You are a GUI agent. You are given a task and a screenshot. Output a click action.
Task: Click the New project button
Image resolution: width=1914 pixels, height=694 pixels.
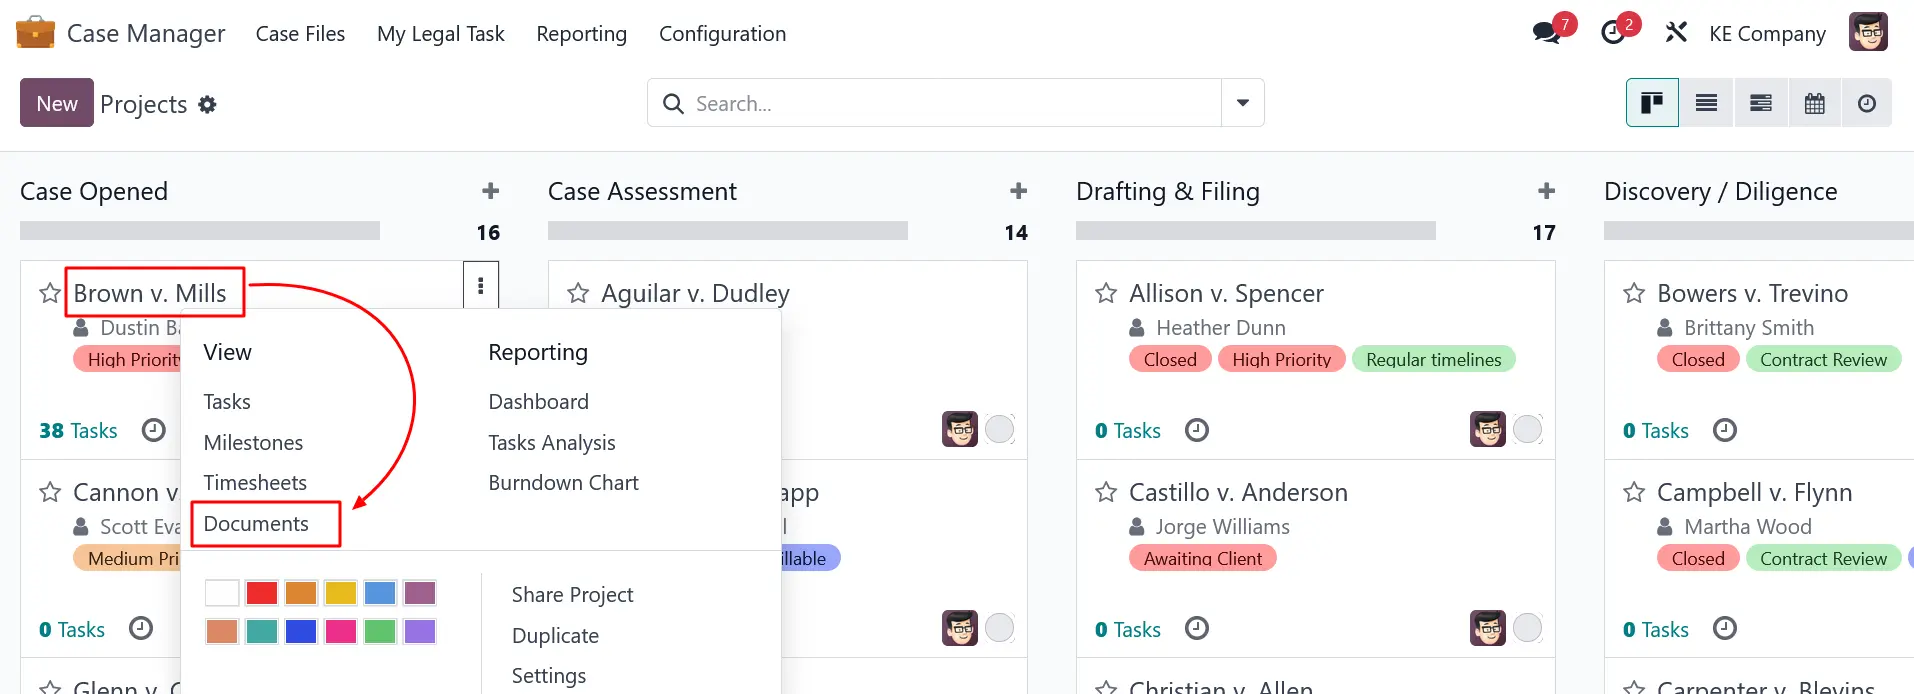point(57,103)
